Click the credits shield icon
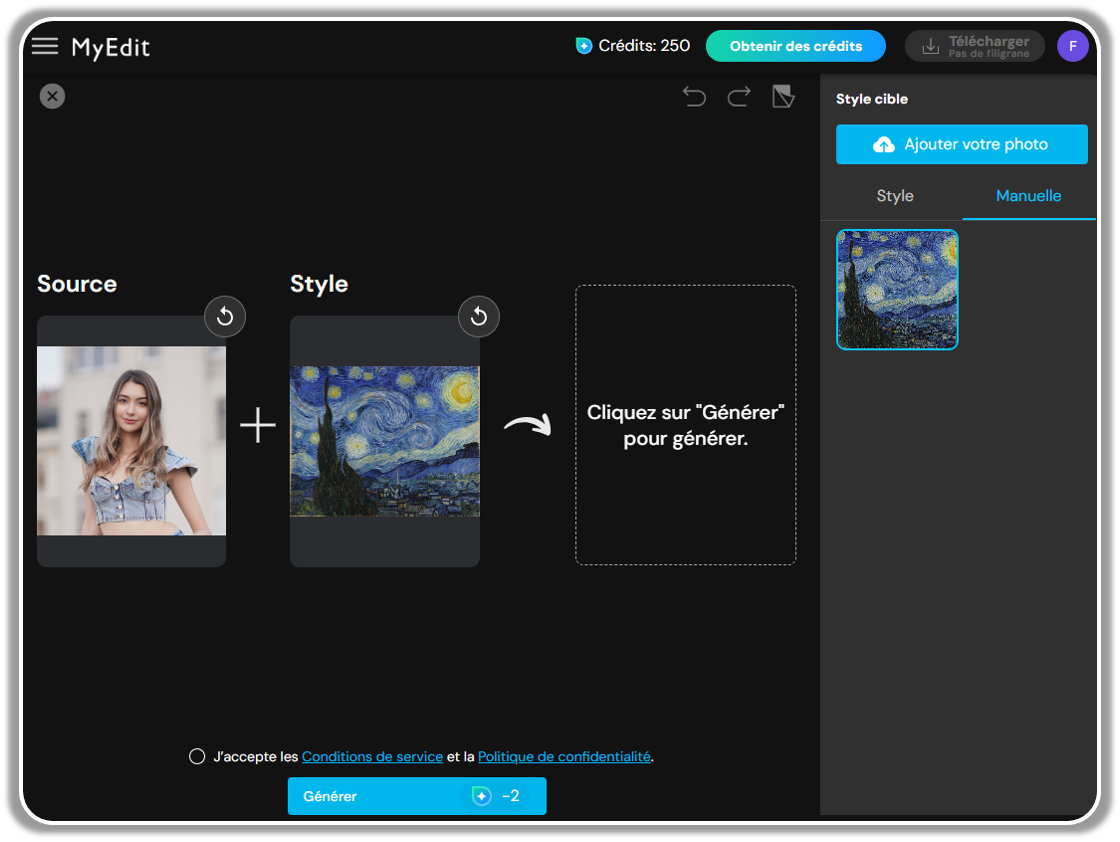The height and width of the screenshot is (842, 1120). coord(584,46)
